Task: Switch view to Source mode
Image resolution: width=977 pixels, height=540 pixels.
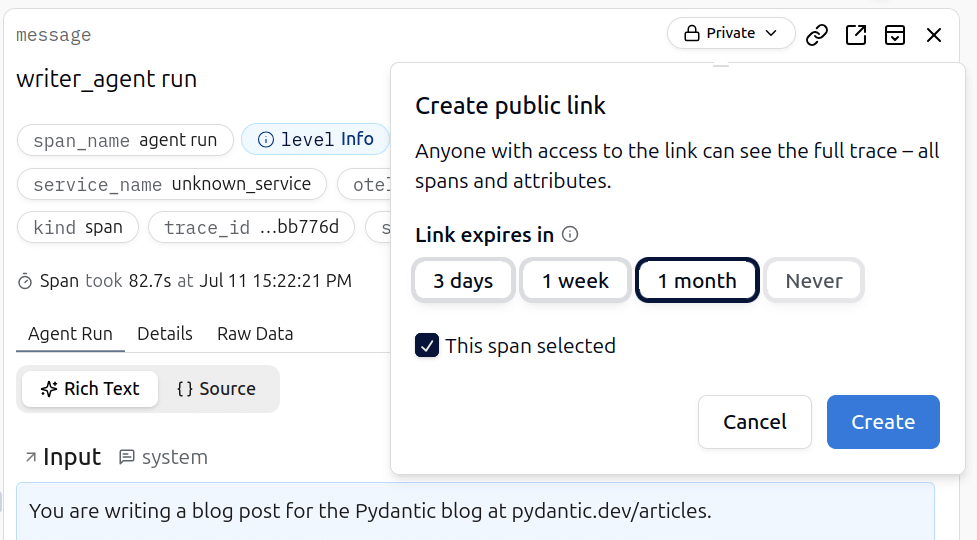Action: click(216, 389)
